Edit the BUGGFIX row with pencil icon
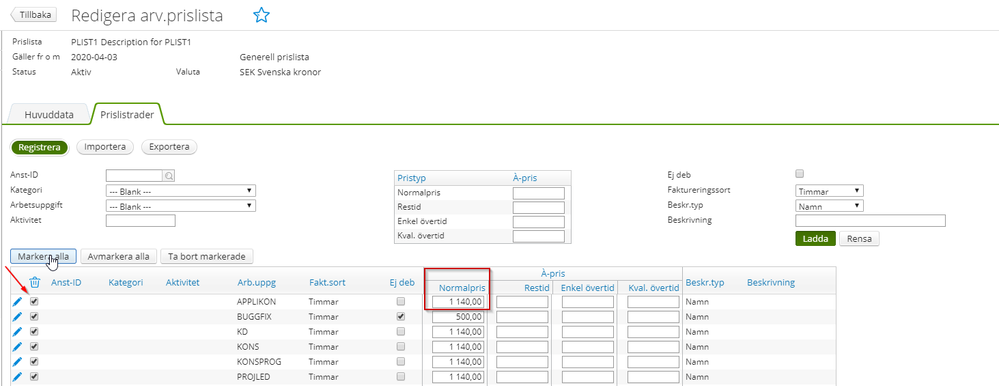 pyautogui.click(x=17, y=317)
